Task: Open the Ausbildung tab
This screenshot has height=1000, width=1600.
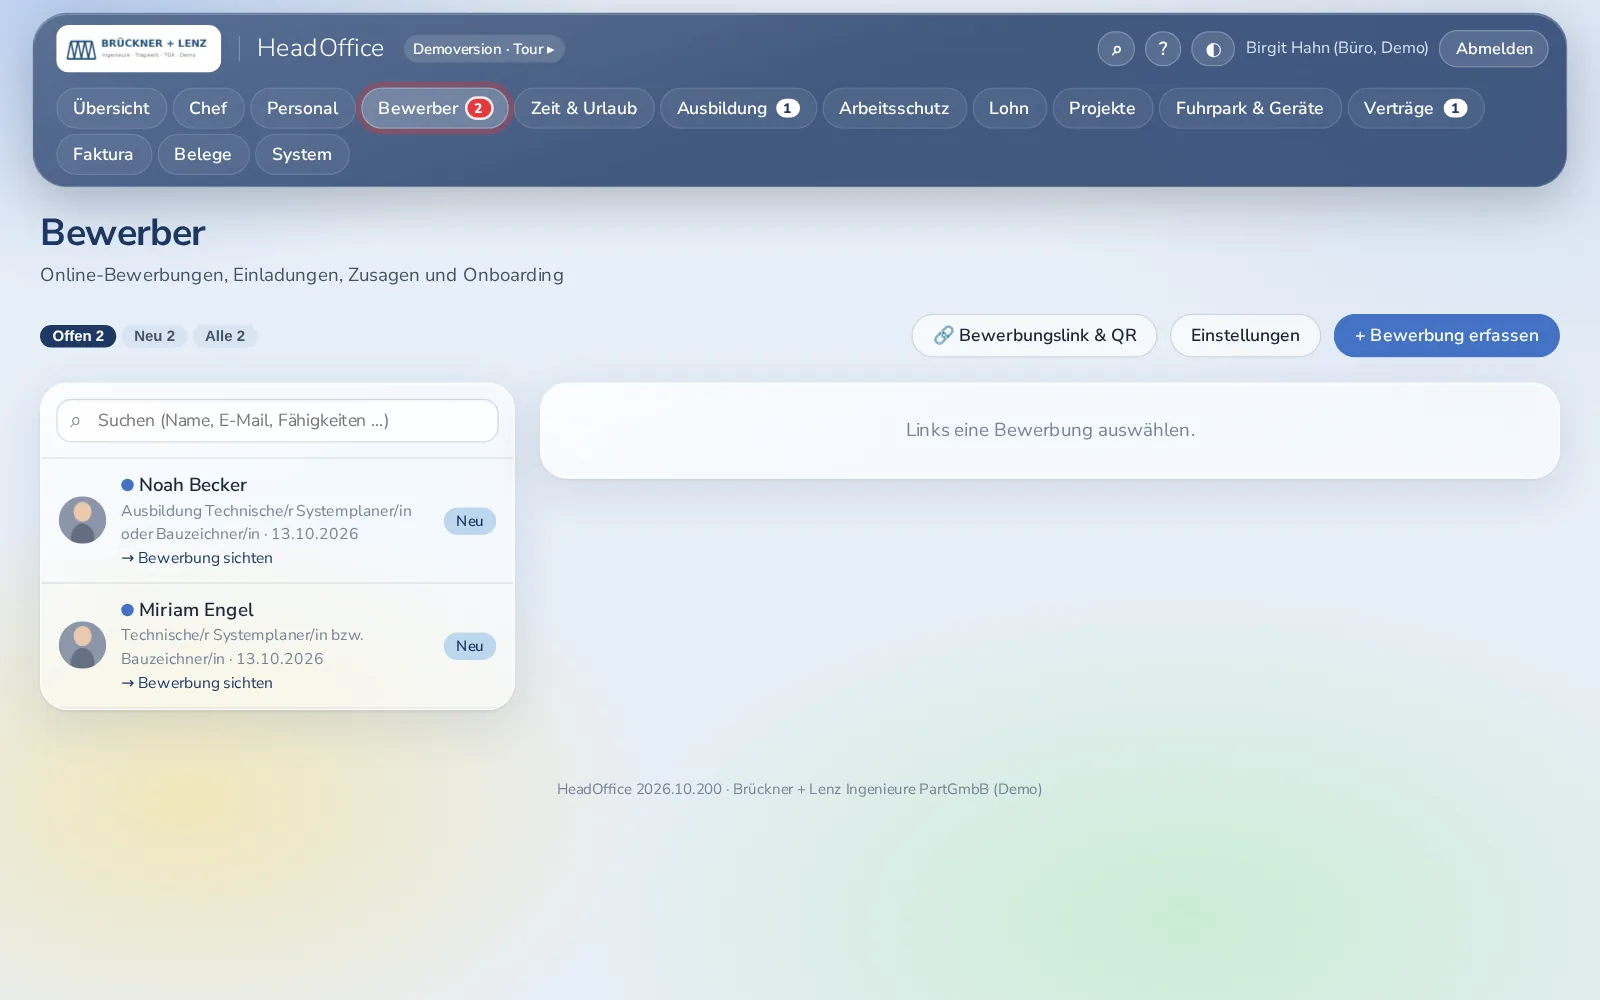Action: tap(738, 108)
